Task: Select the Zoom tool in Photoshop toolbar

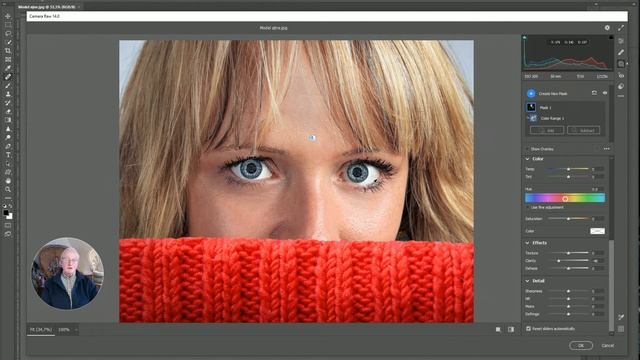Action: pos(8,189)
